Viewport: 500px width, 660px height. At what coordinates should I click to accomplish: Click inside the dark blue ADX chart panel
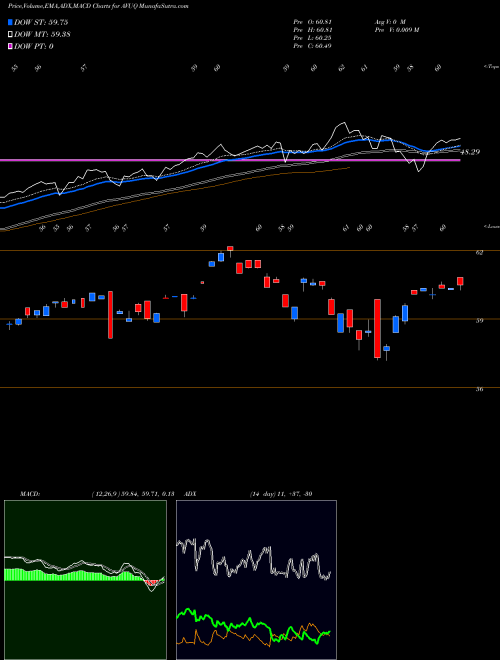pyautogui.click(x=256, y=580)
